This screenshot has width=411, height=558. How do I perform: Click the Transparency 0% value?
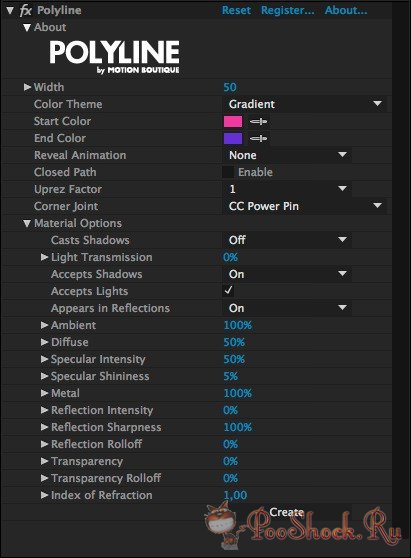(231, 461)
